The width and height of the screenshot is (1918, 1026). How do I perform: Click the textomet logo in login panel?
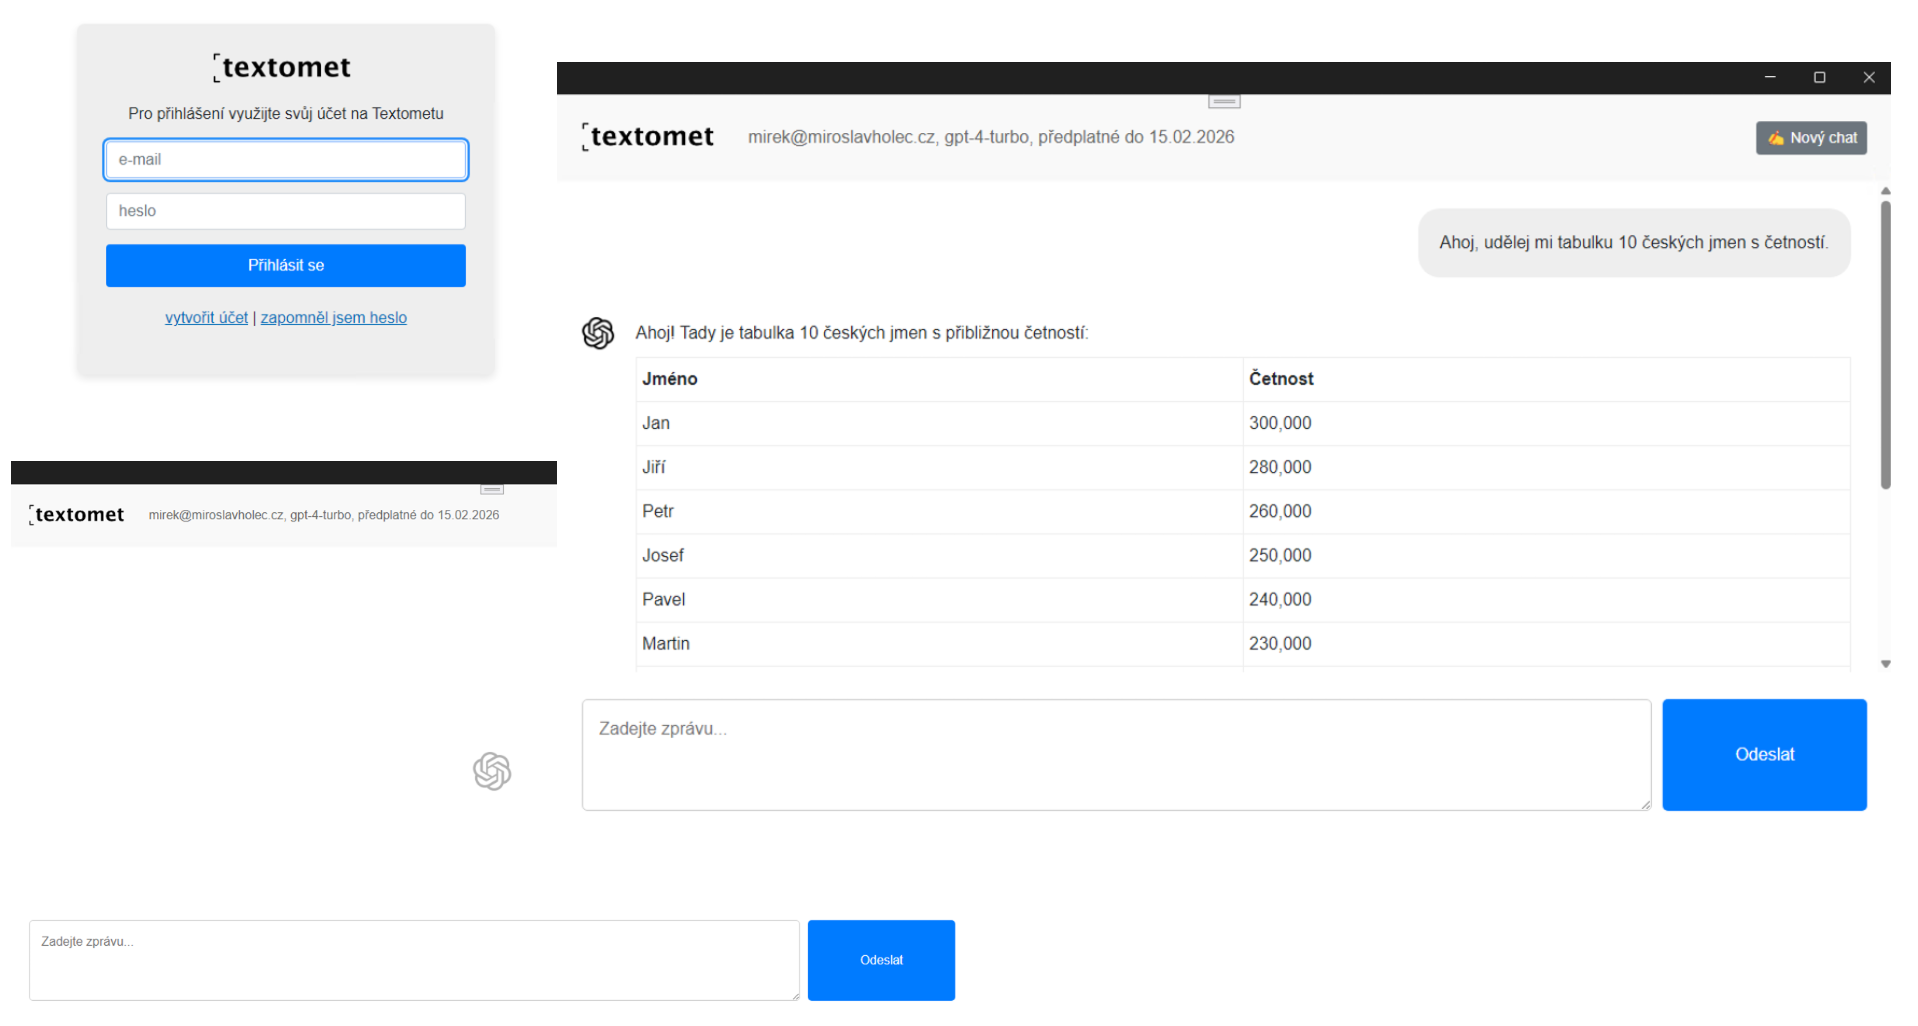tap(282, 67)
